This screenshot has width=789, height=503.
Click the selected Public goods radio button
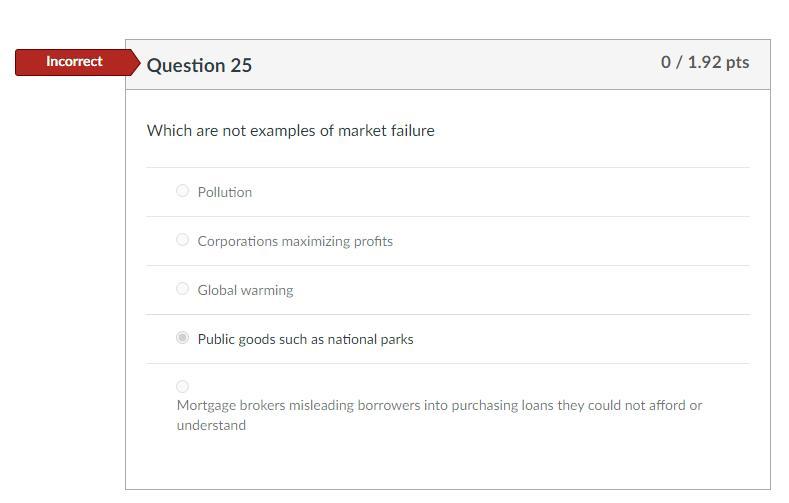click(x=182, y=338)
